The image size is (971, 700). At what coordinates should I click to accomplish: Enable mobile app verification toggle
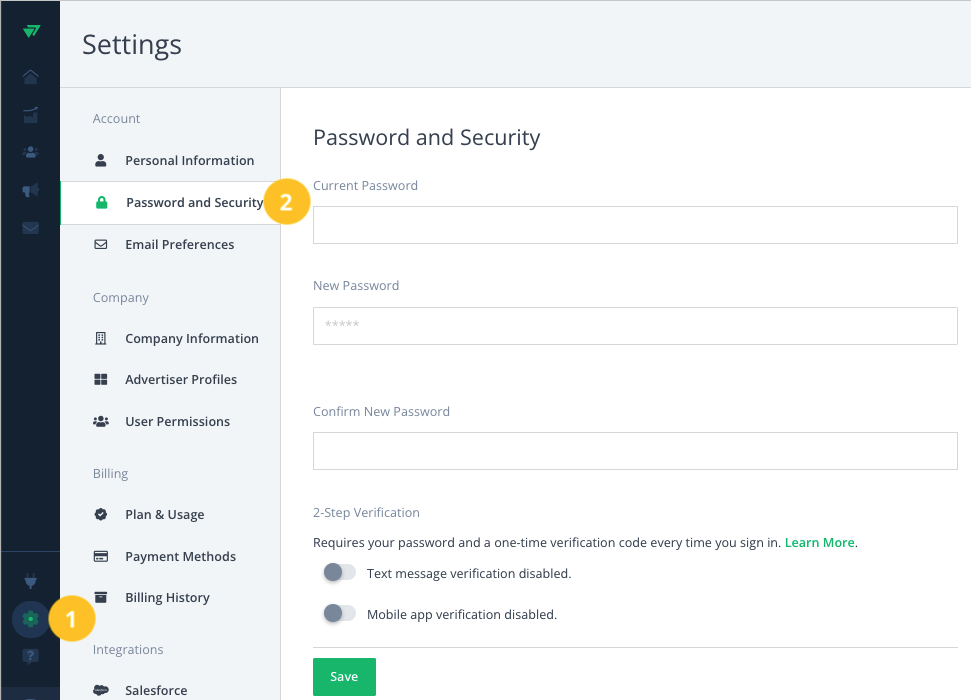pos(339,613)
